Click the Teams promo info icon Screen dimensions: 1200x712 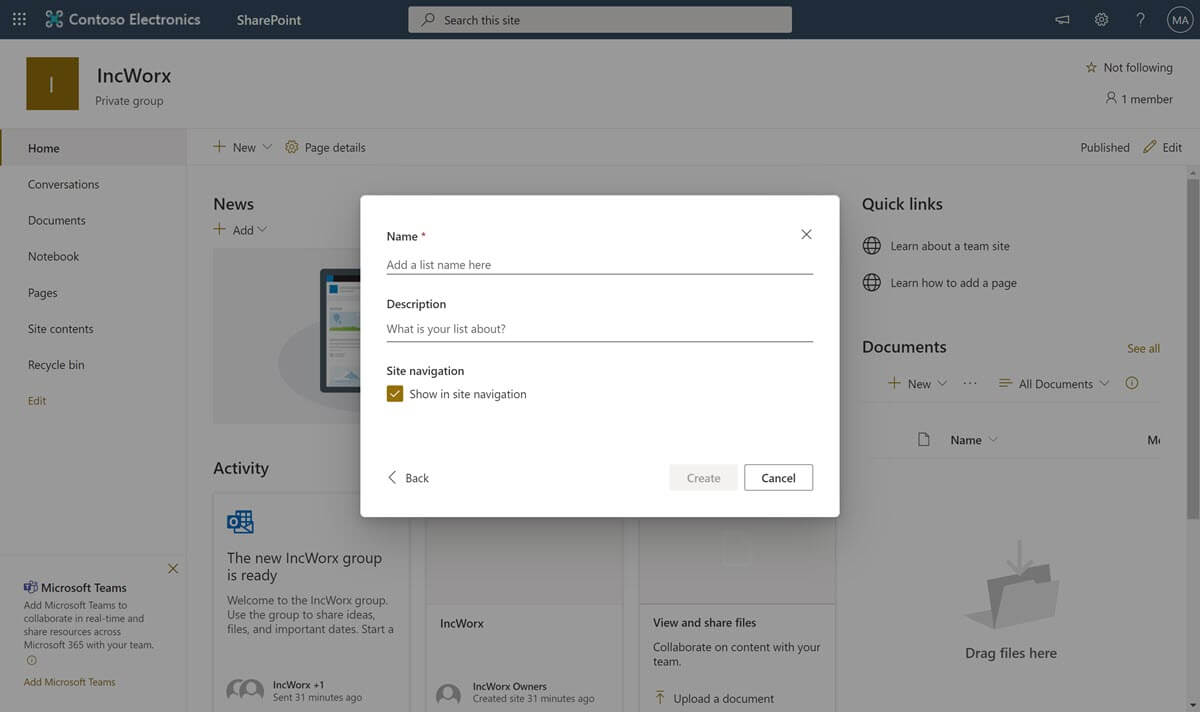point(31,661)
